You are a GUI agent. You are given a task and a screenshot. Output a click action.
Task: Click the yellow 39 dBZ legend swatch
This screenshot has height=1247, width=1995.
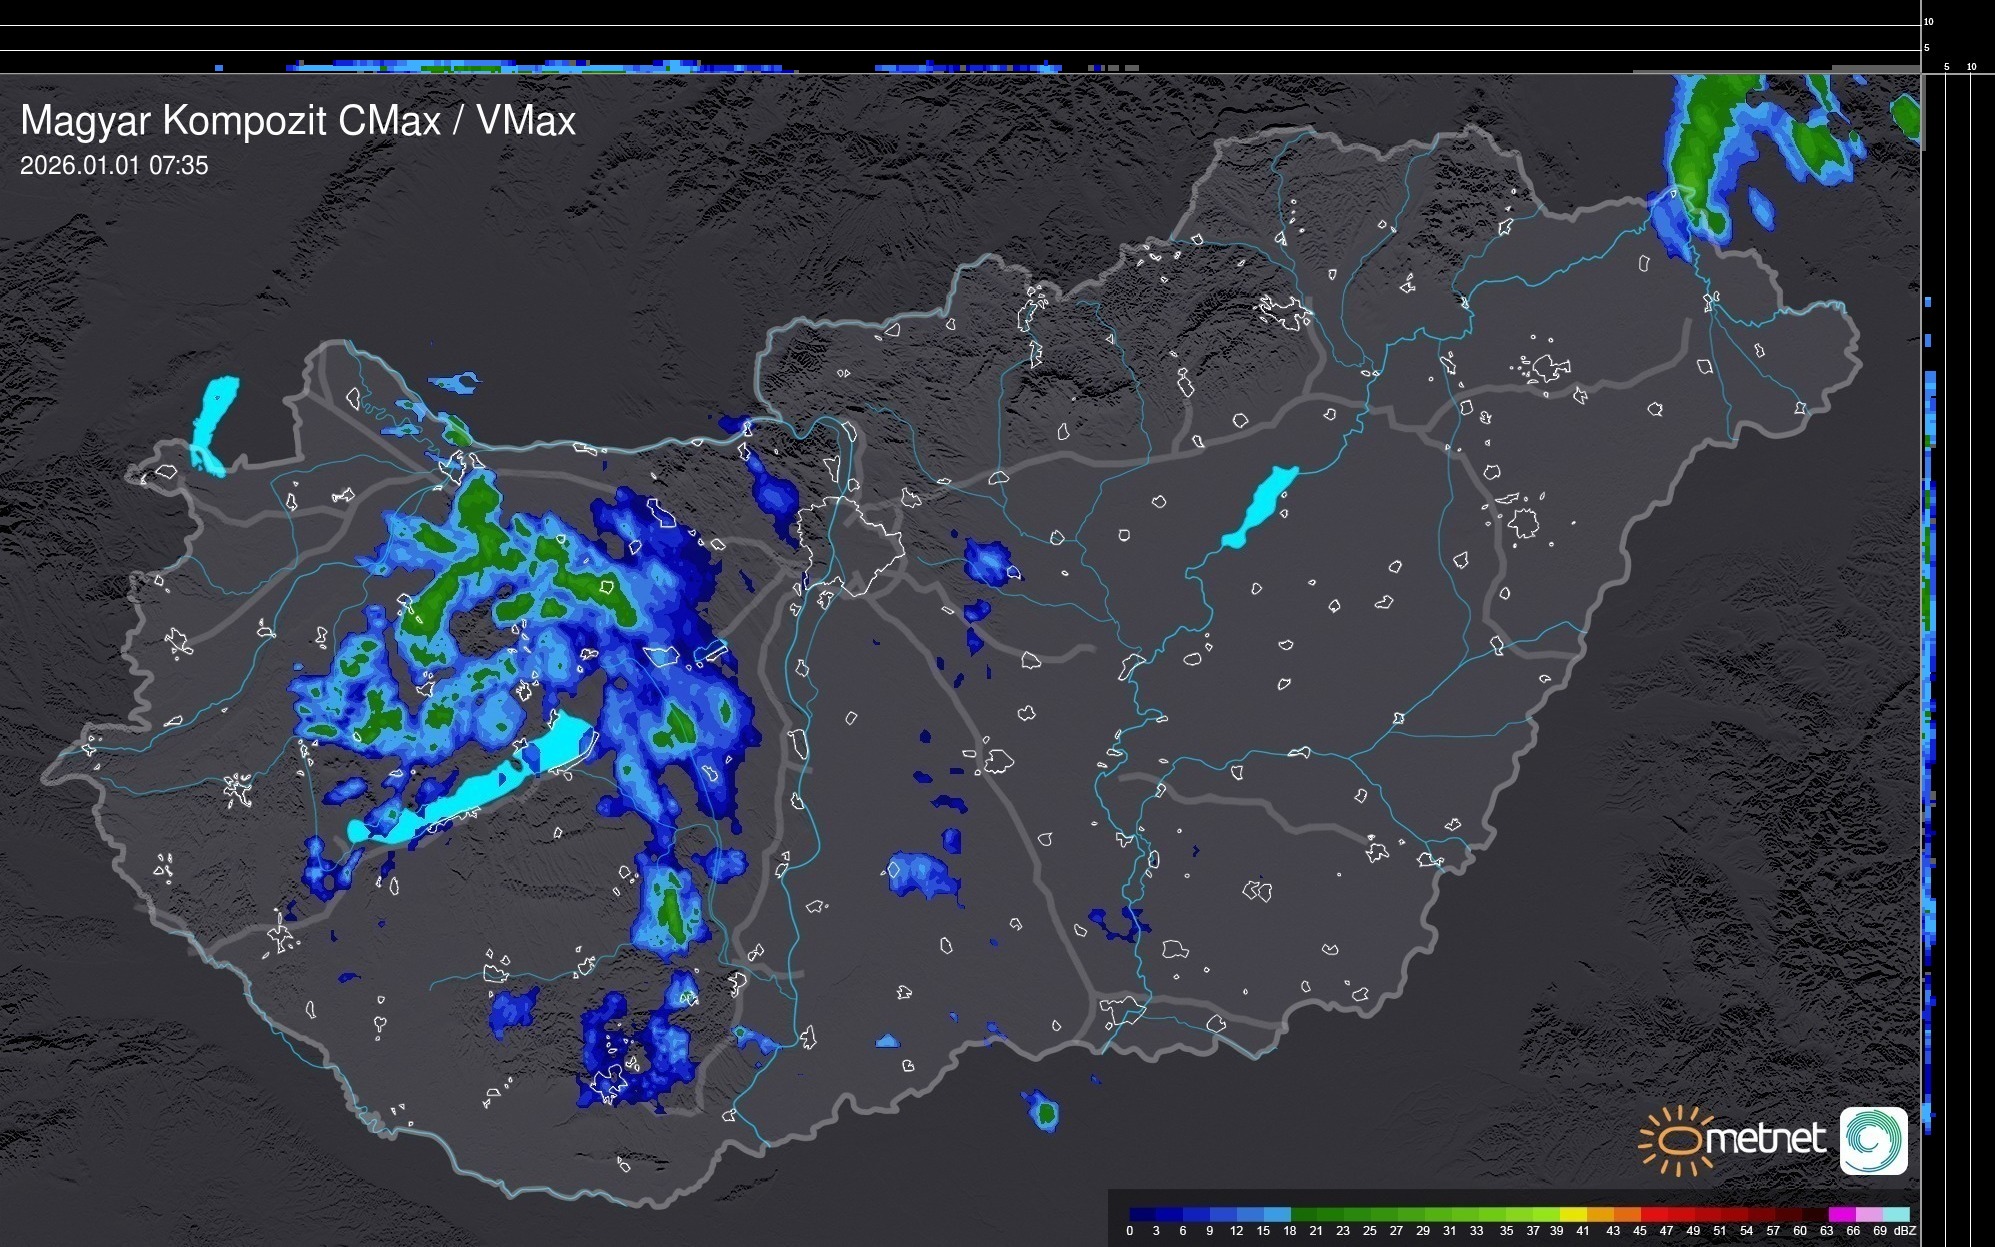click(x=1573, y=1214)
